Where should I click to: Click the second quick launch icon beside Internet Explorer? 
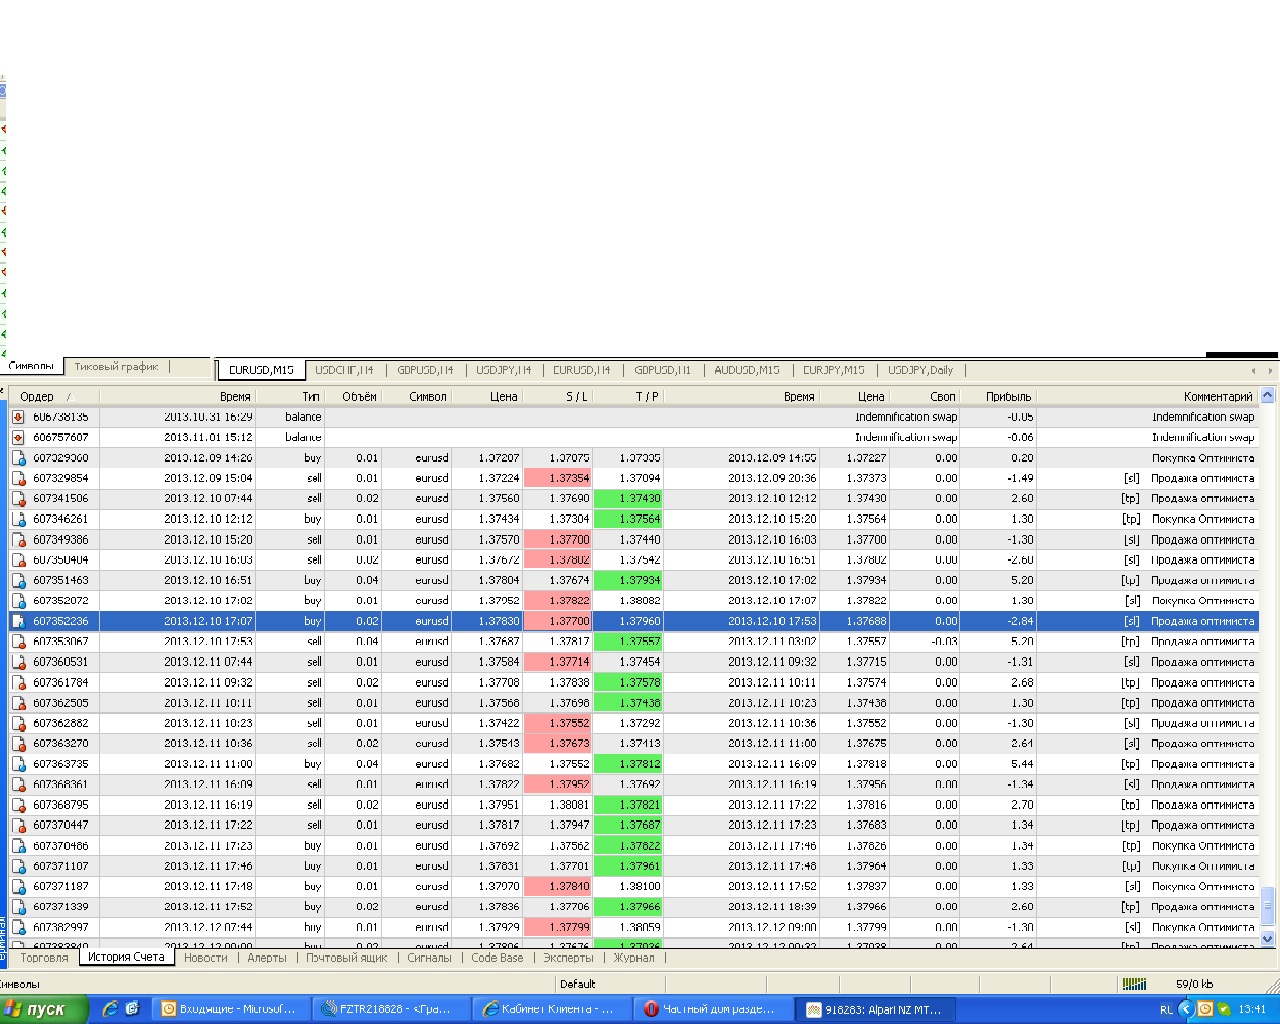pyautogui.click(x=132, y=1009)
